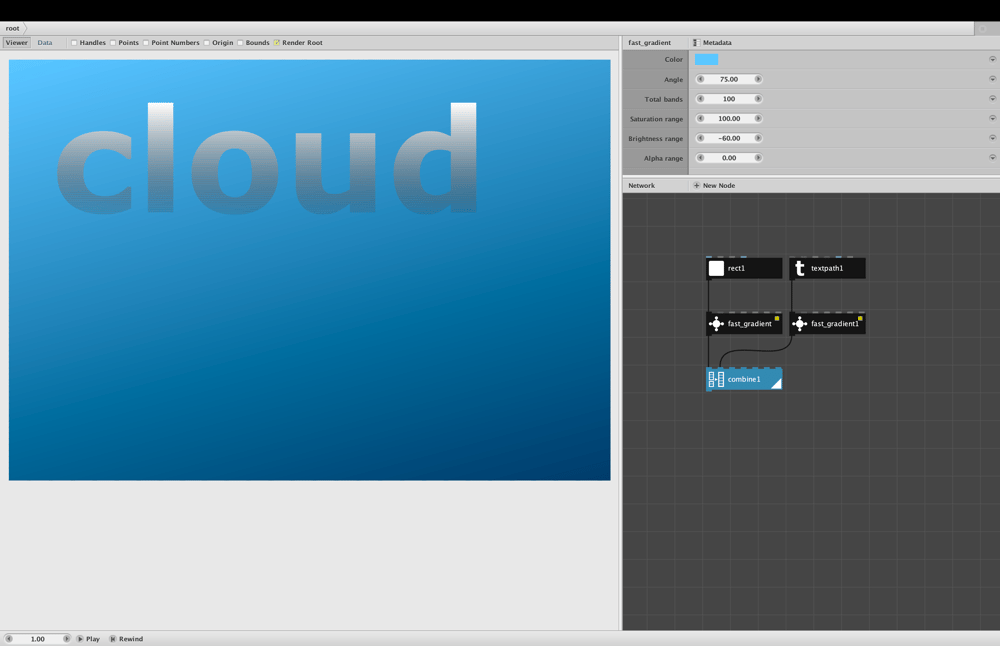
Task: Click Brightness range value -60.00
Action: point(729,138)
